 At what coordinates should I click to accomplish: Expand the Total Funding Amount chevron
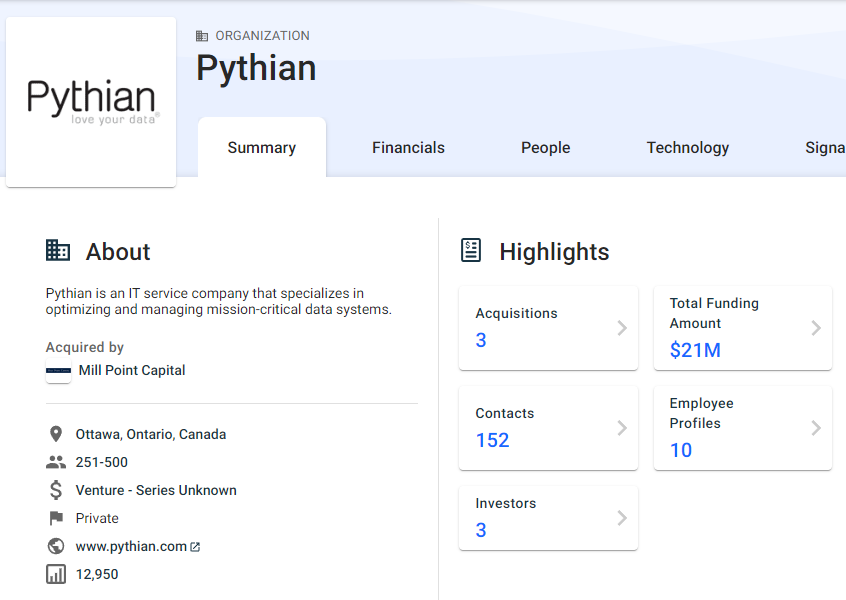(816, 328)
